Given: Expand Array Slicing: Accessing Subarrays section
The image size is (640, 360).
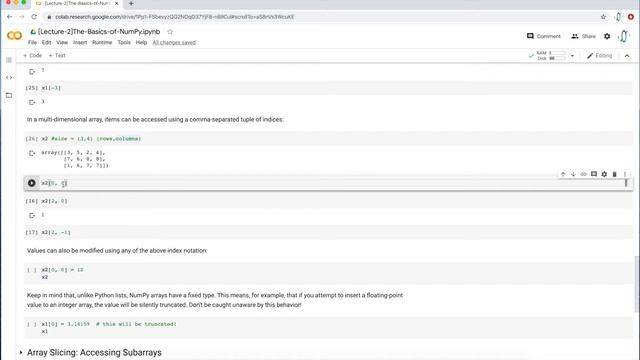Looking at the screenshot, I should pyautogui.click(x=21, y=352).
